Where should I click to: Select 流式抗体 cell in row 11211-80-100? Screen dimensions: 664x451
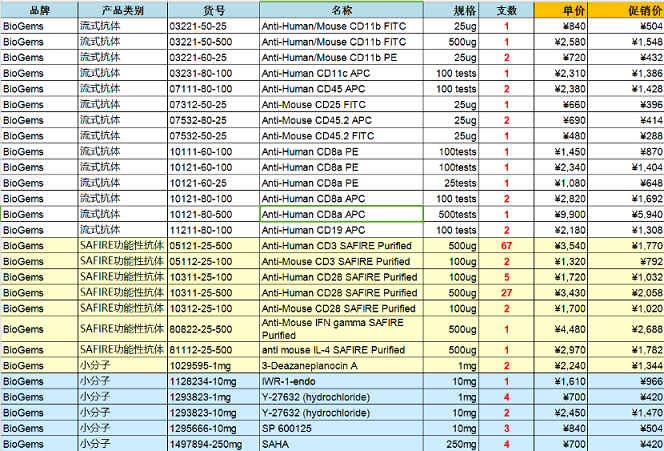tap(123, 230)
